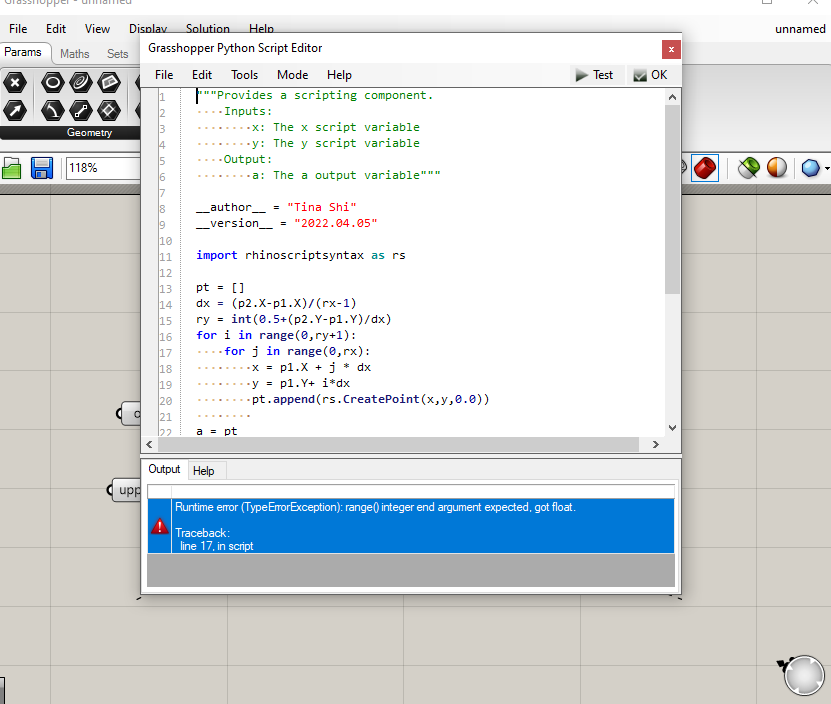Click the Geometry panel label bar

[x=71, y=133]
